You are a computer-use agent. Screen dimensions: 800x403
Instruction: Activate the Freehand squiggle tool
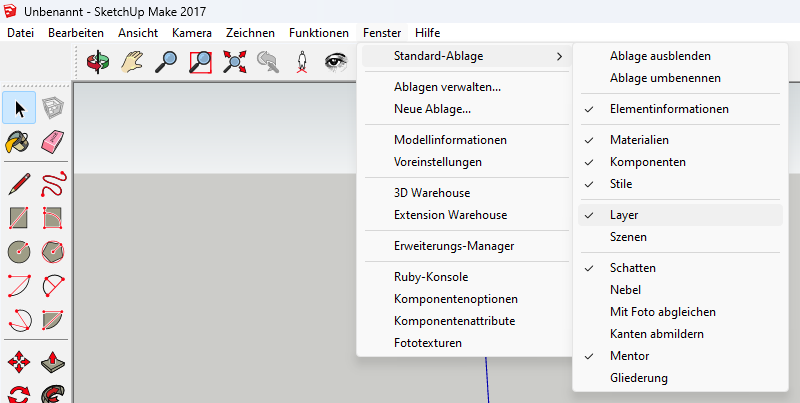point(54,184)
